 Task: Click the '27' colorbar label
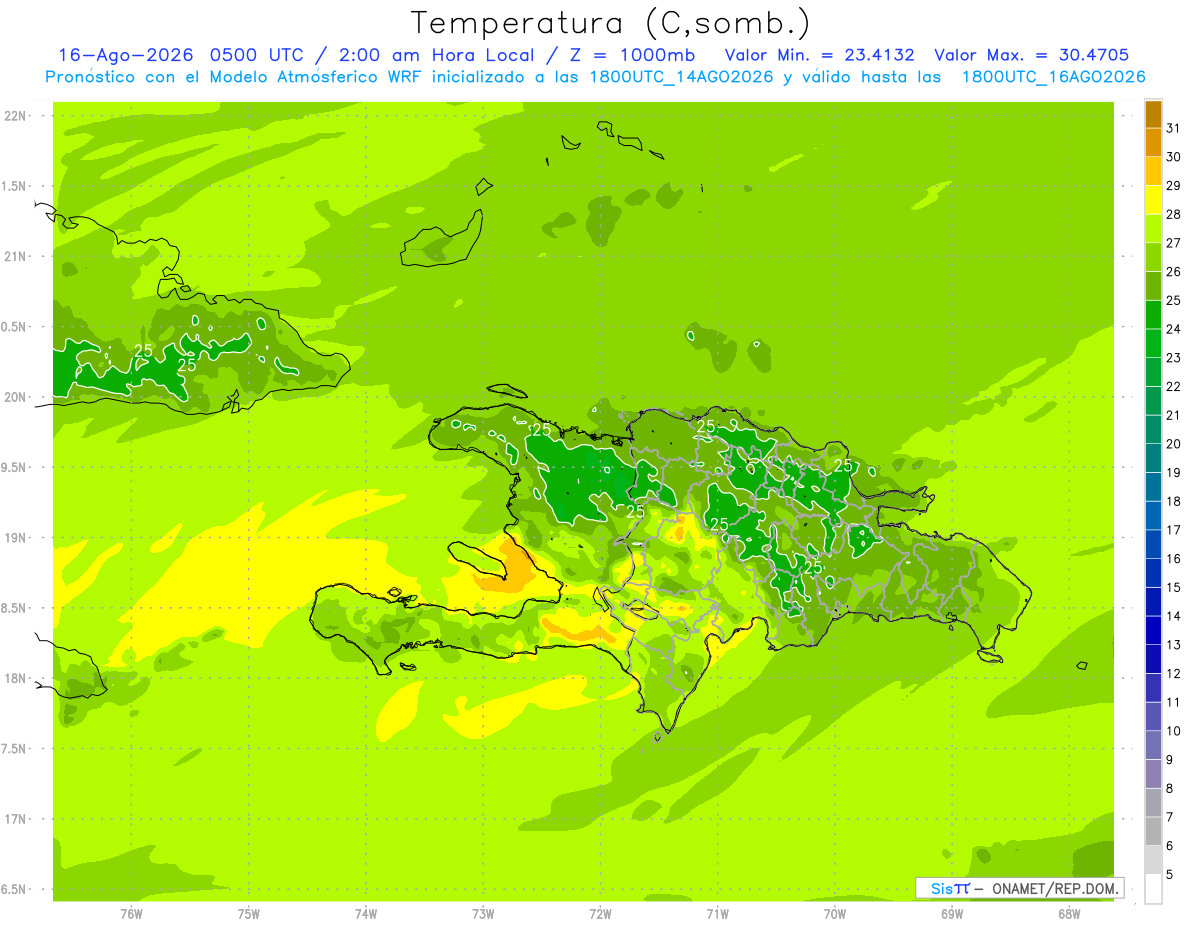tap(1174, 242)
